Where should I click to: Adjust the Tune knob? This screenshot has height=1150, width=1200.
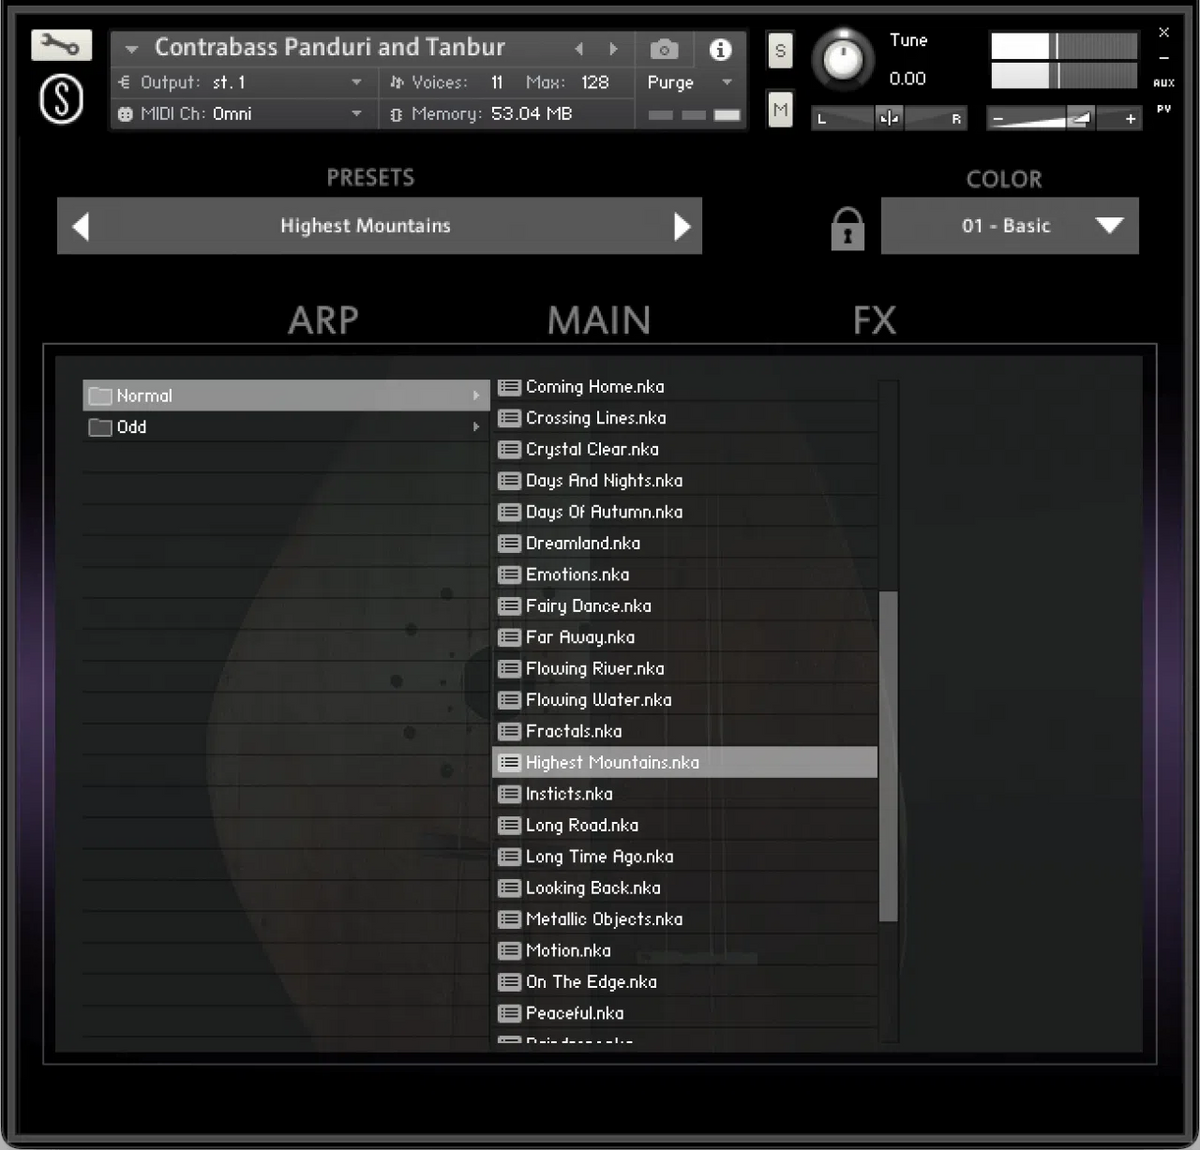(x=843, y=60)
